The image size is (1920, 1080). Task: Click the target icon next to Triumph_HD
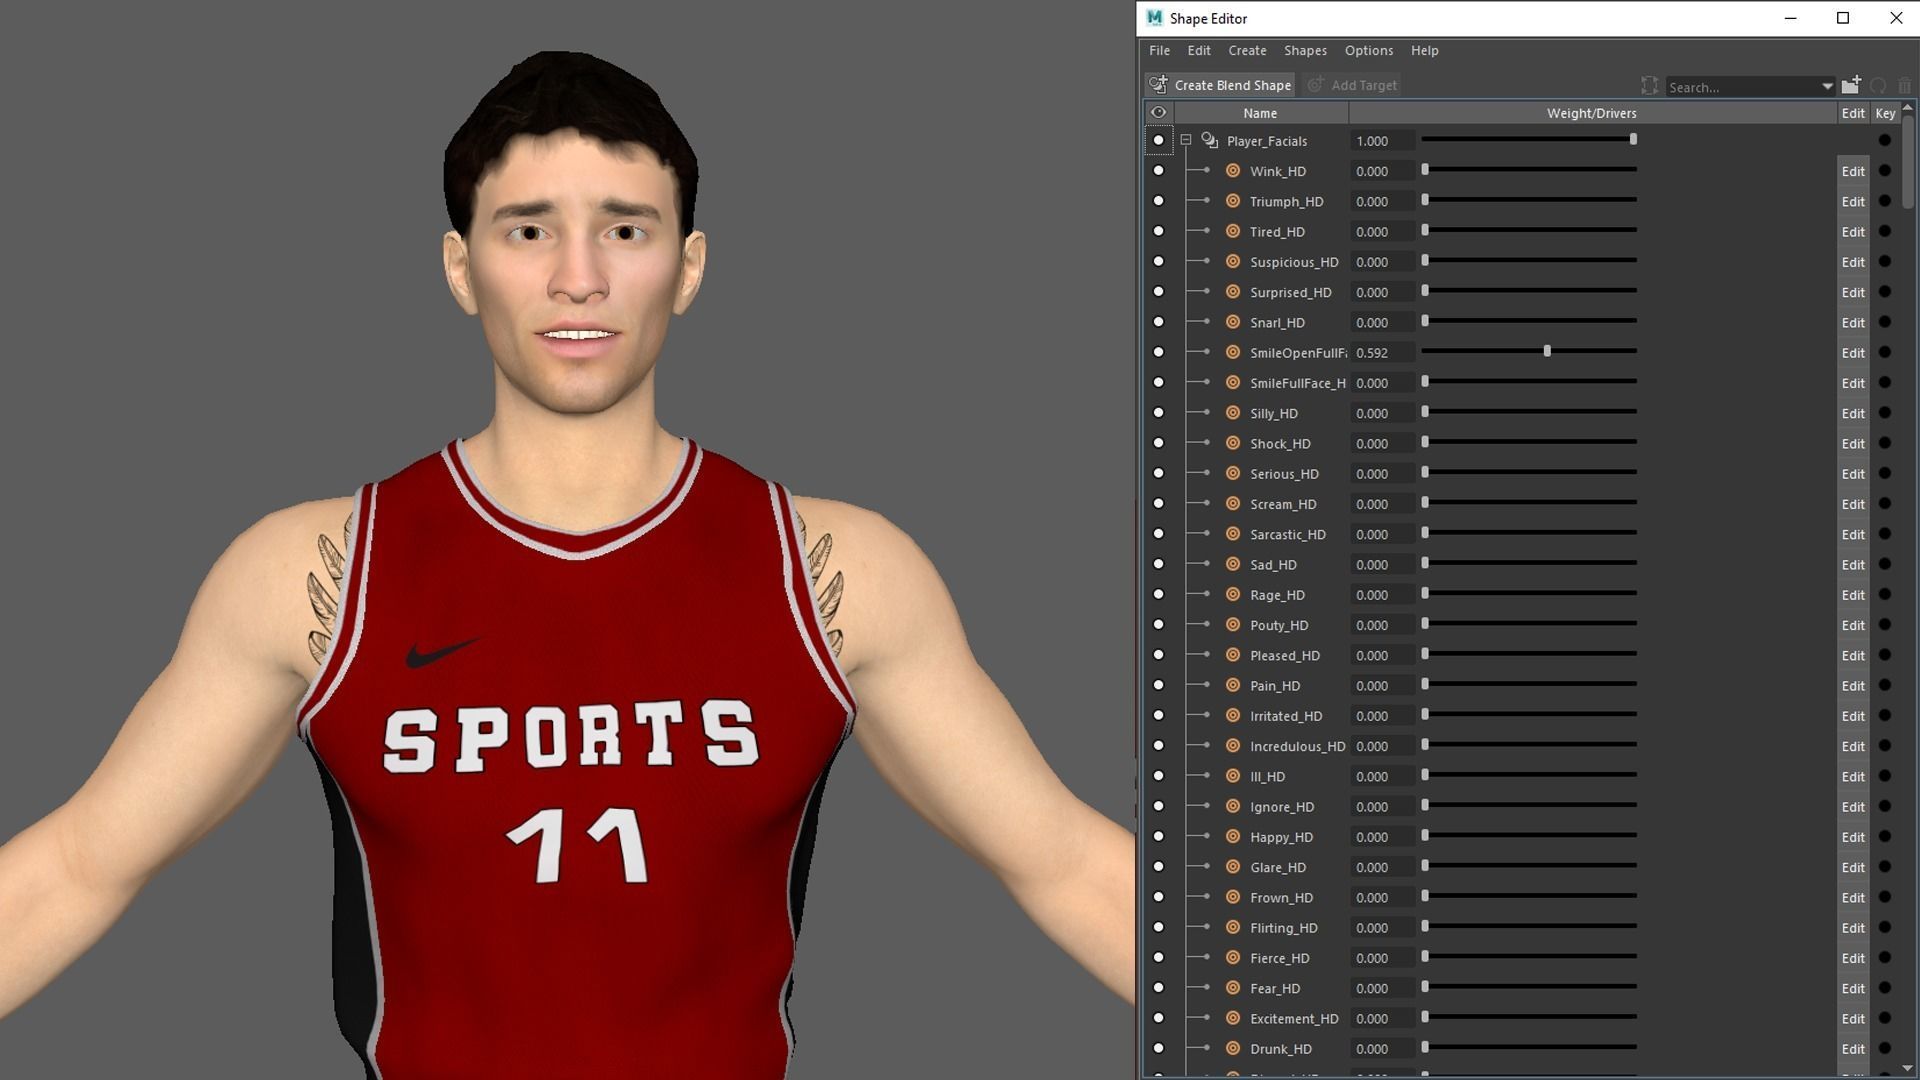[x=1233, y=201]
